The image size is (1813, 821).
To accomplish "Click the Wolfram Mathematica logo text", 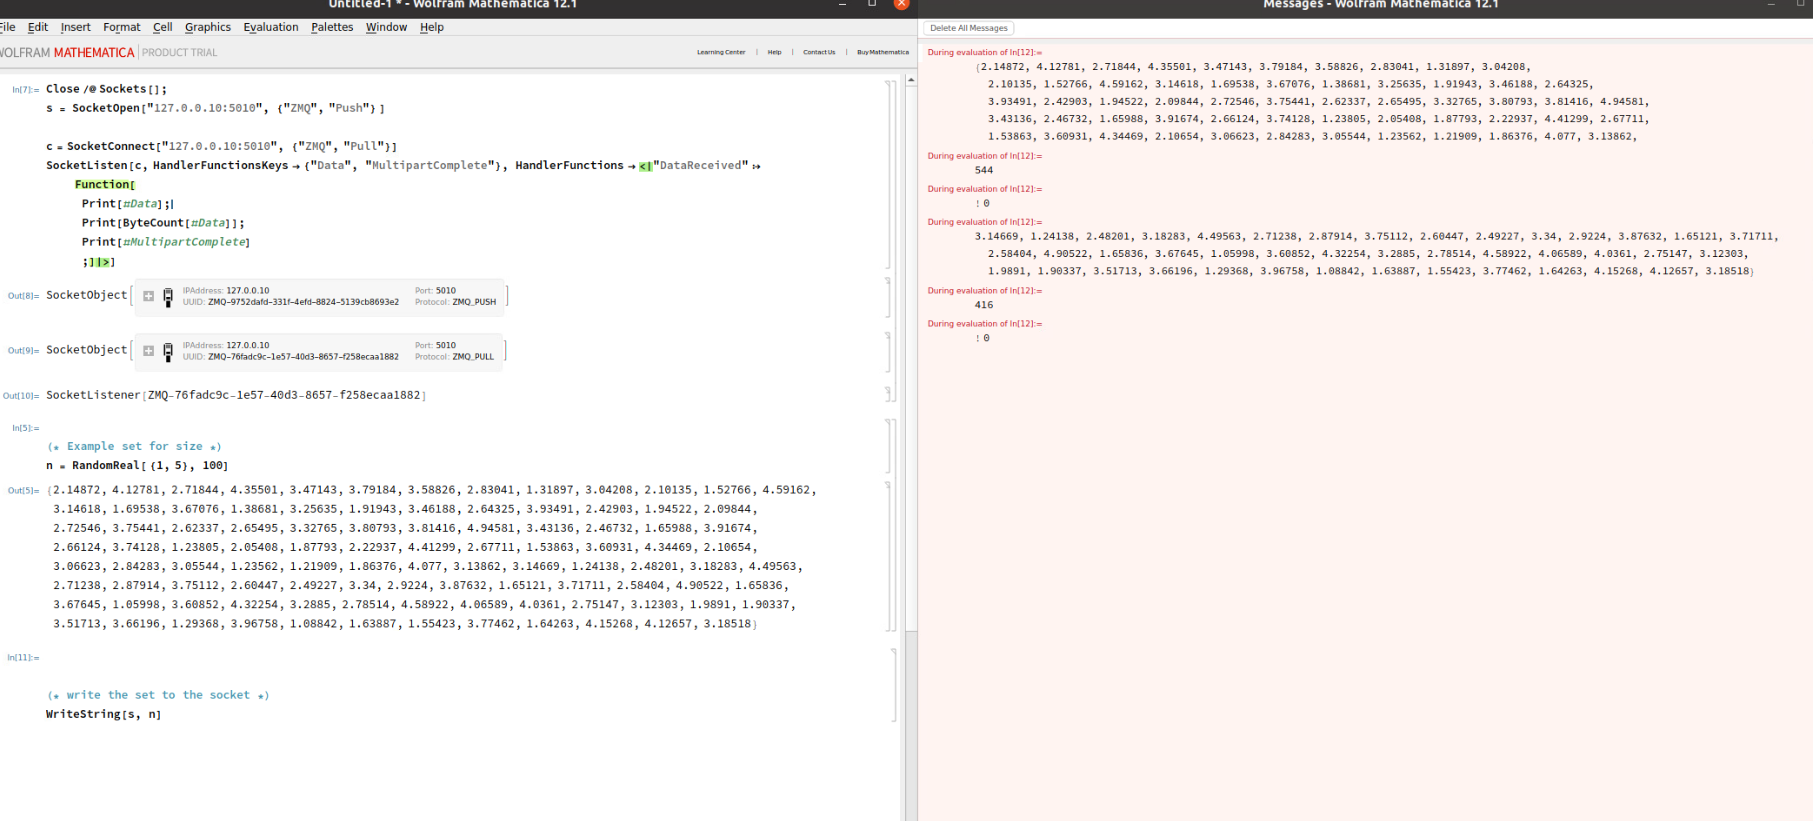I will pos(67,52).
